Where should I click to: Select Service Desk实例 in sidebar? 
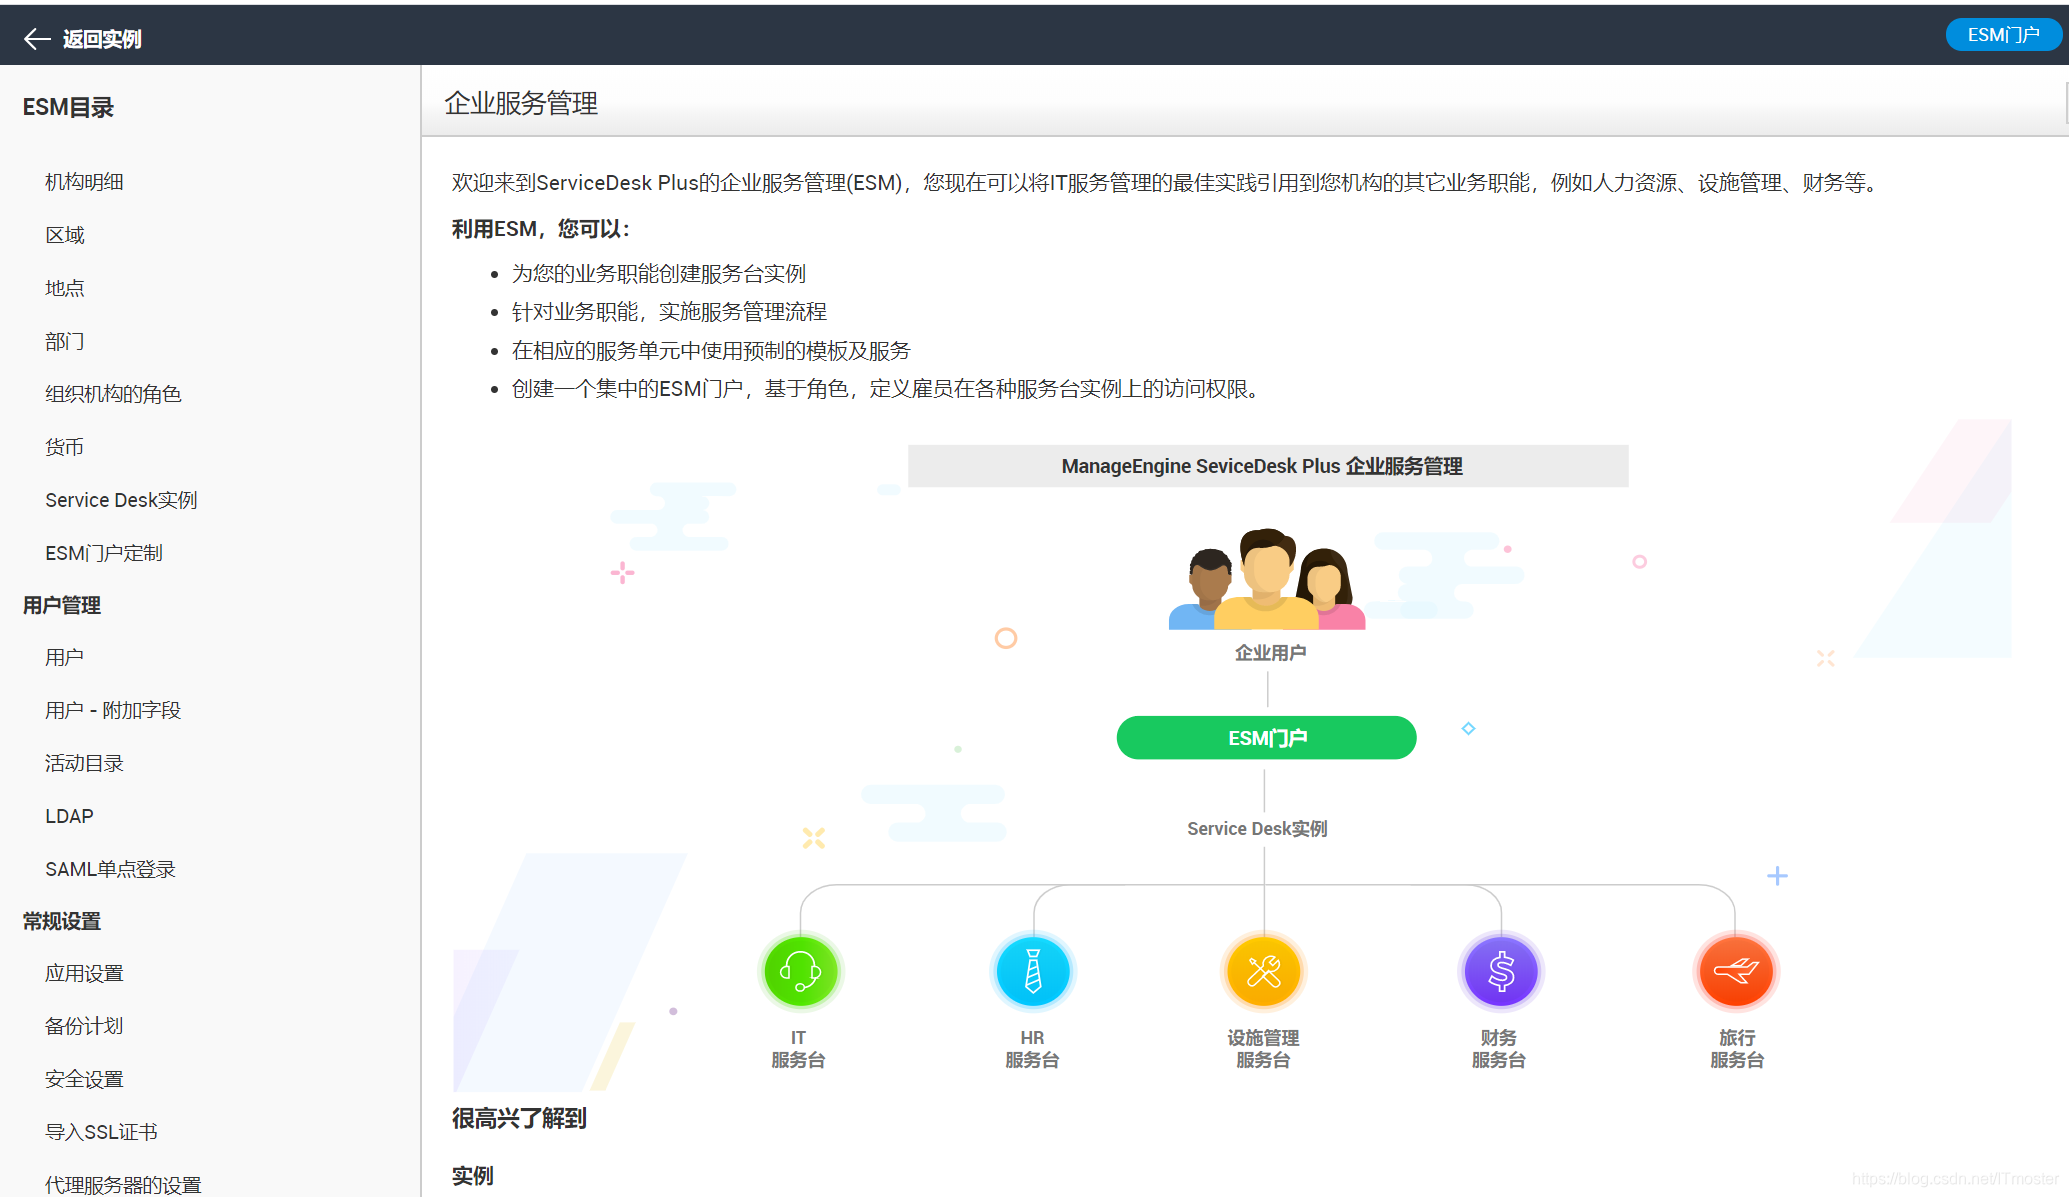121,499
